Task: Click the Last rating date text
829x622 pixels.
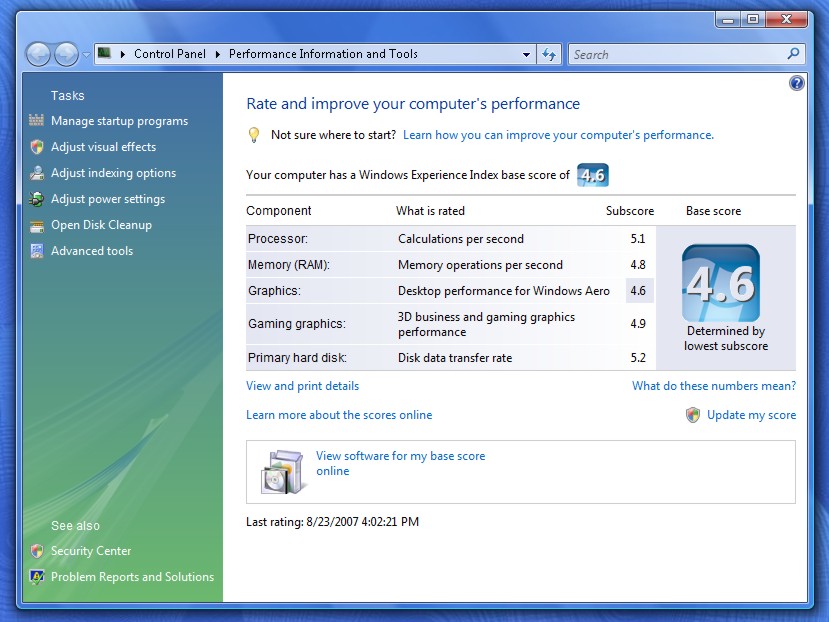Action: [333, 522]
